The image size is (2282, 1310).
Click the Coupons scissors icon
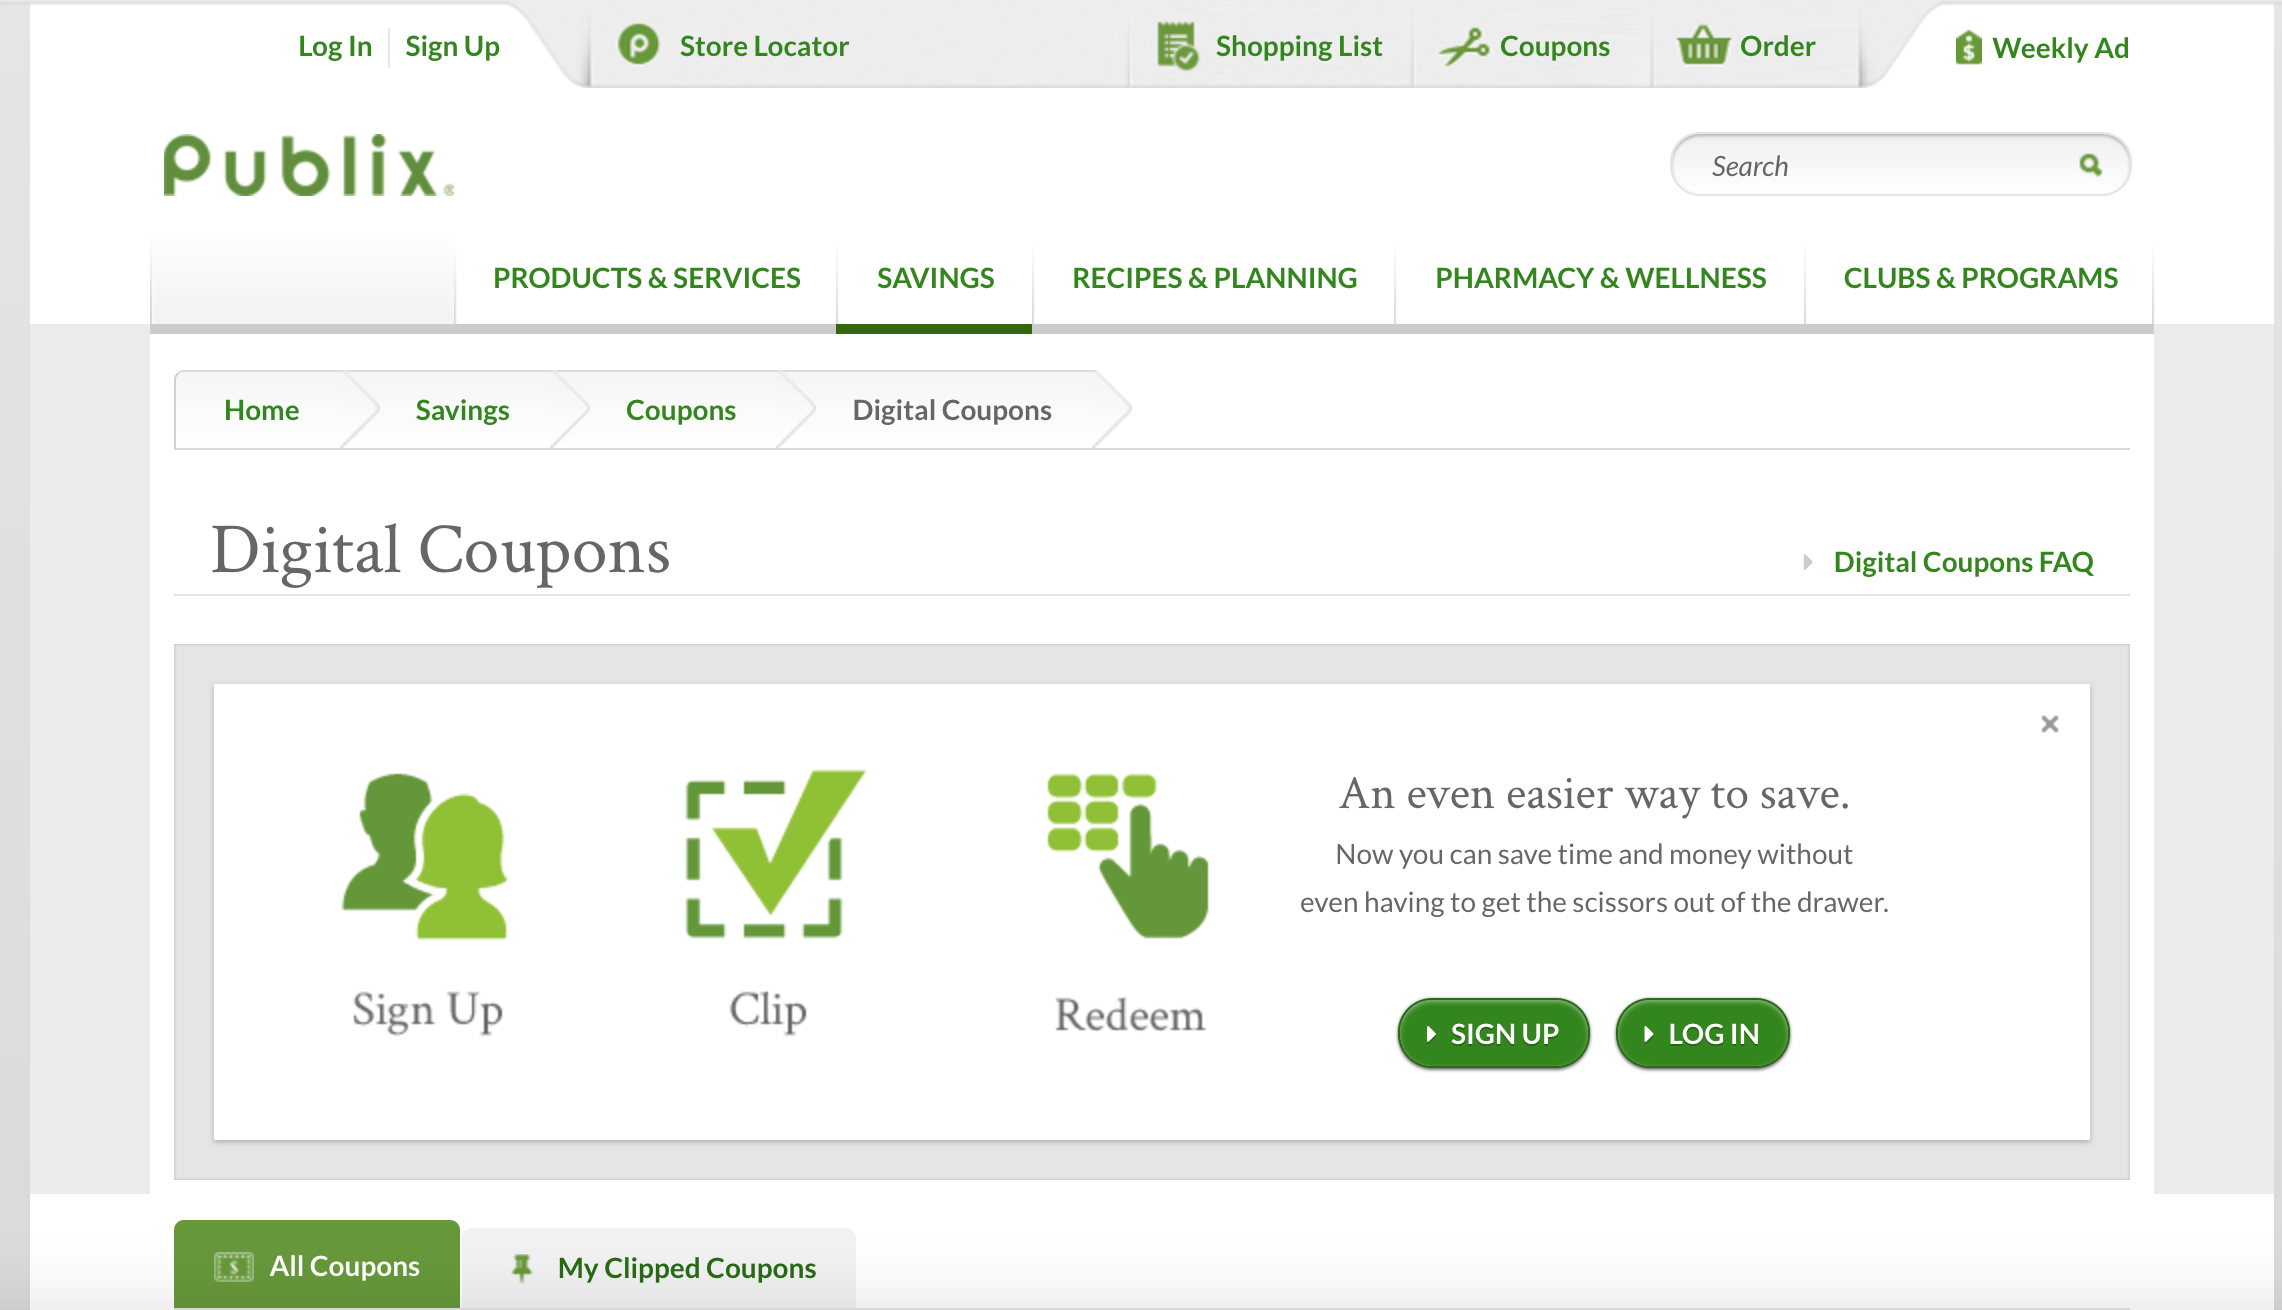click(1464, 47)
